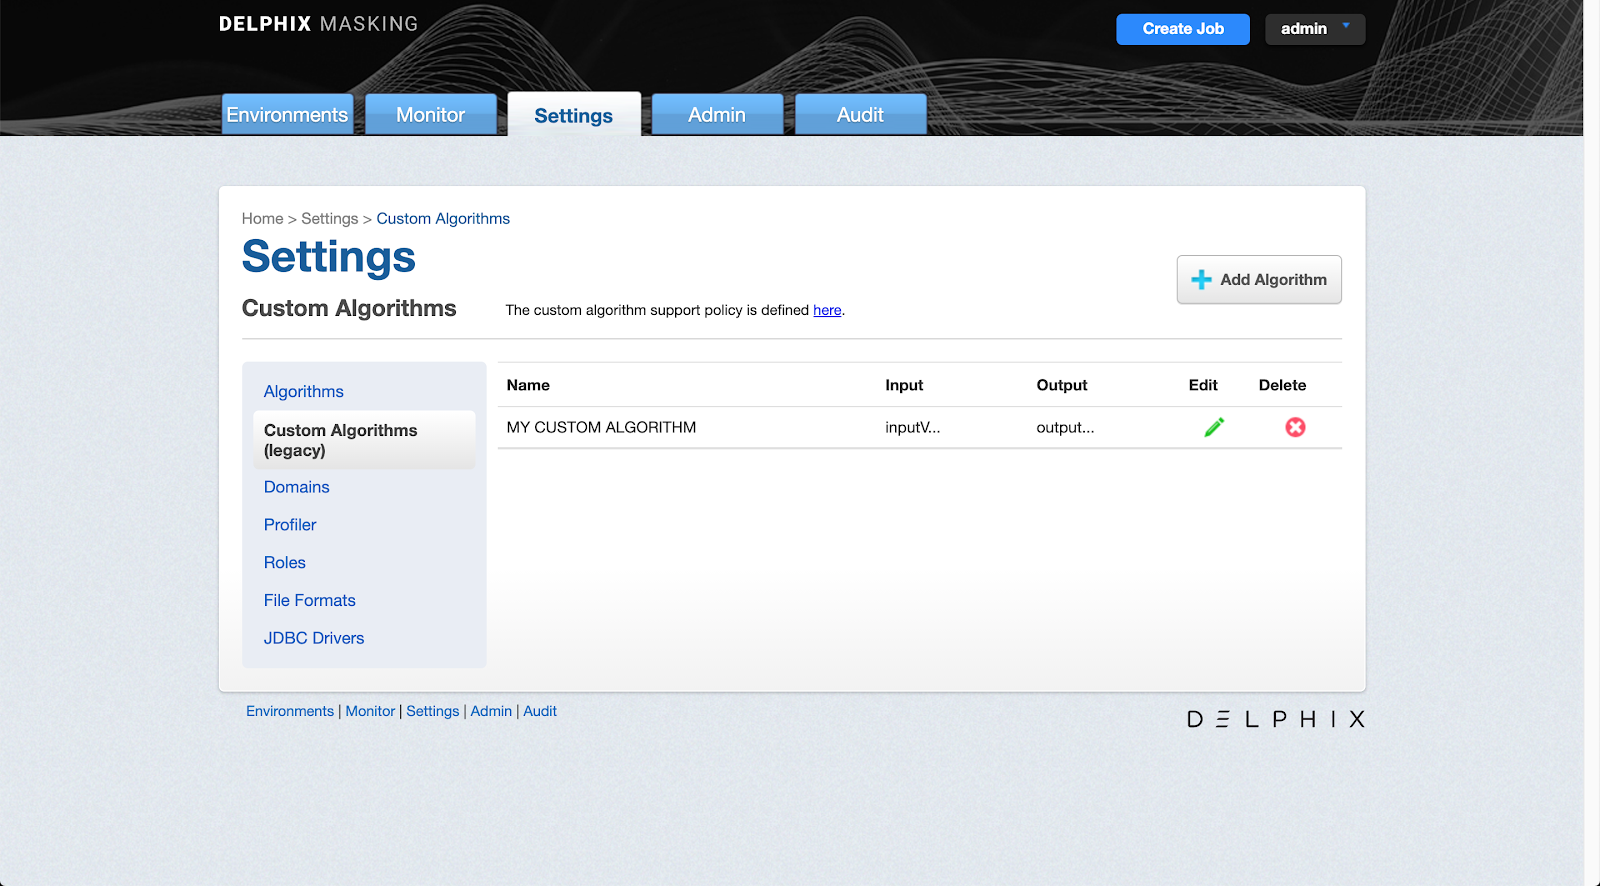Viewport: 1600px width, 886px height.
Task: Click the red delete icon for MY CUSTOM ALGORITHM
Action: [1295, 427]
